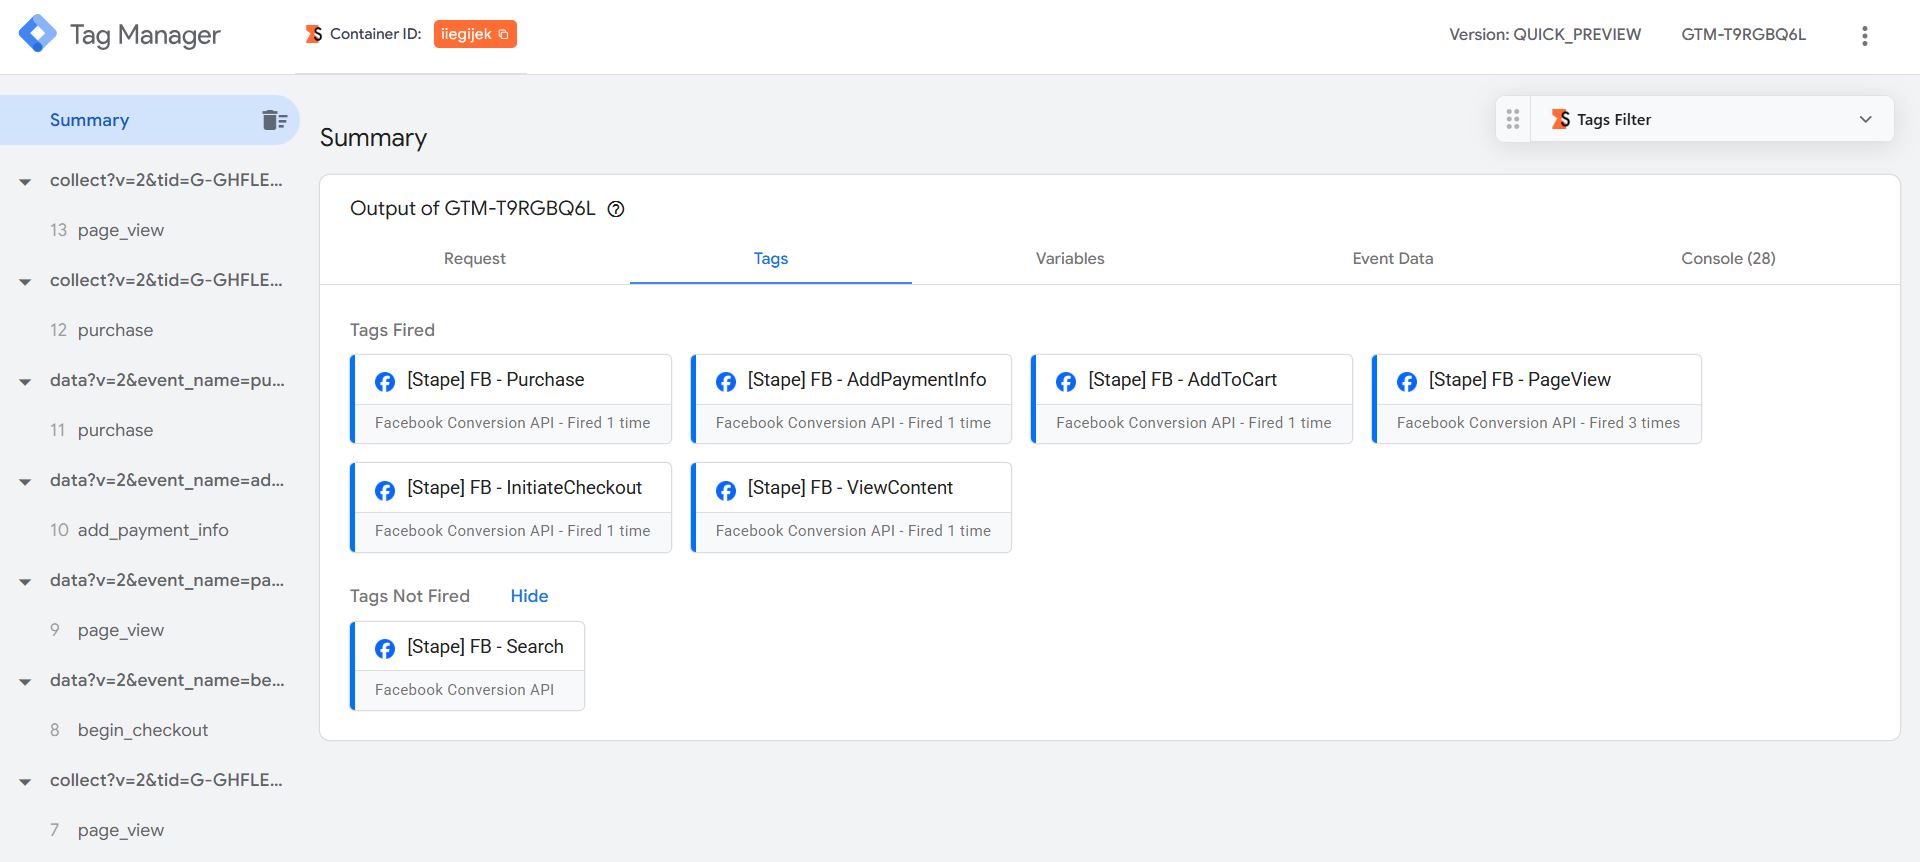Click the GTM-T9RGBQ6L container label in header

point(1743,34)
